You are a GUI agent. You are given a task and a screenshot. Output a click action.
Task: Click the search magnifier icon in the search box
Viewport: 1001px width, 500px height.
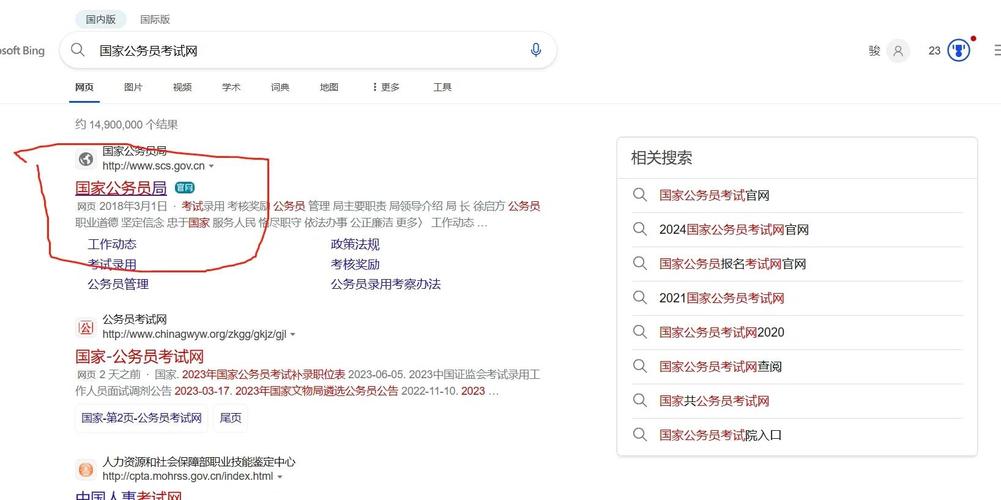point(78,50)
